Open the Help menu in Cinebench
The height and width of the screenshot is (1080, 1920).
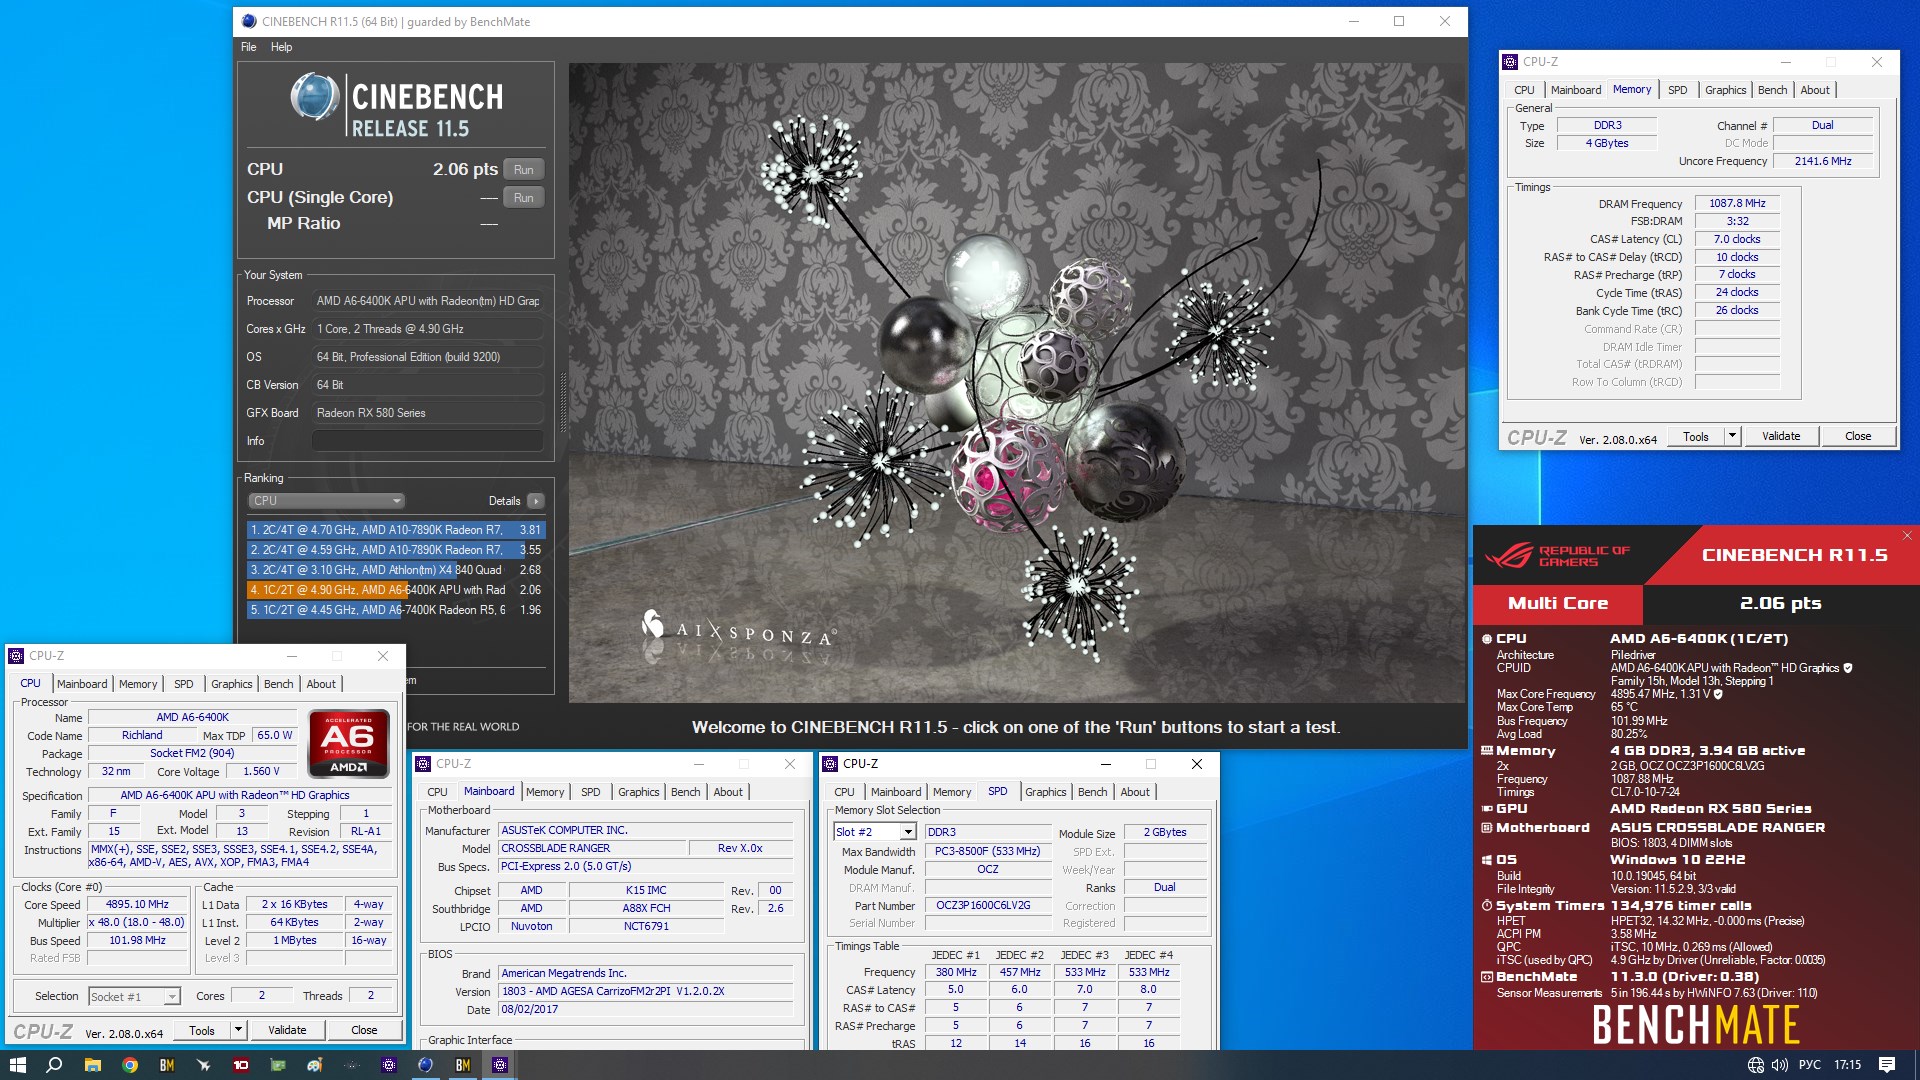(x=282, y=47)
